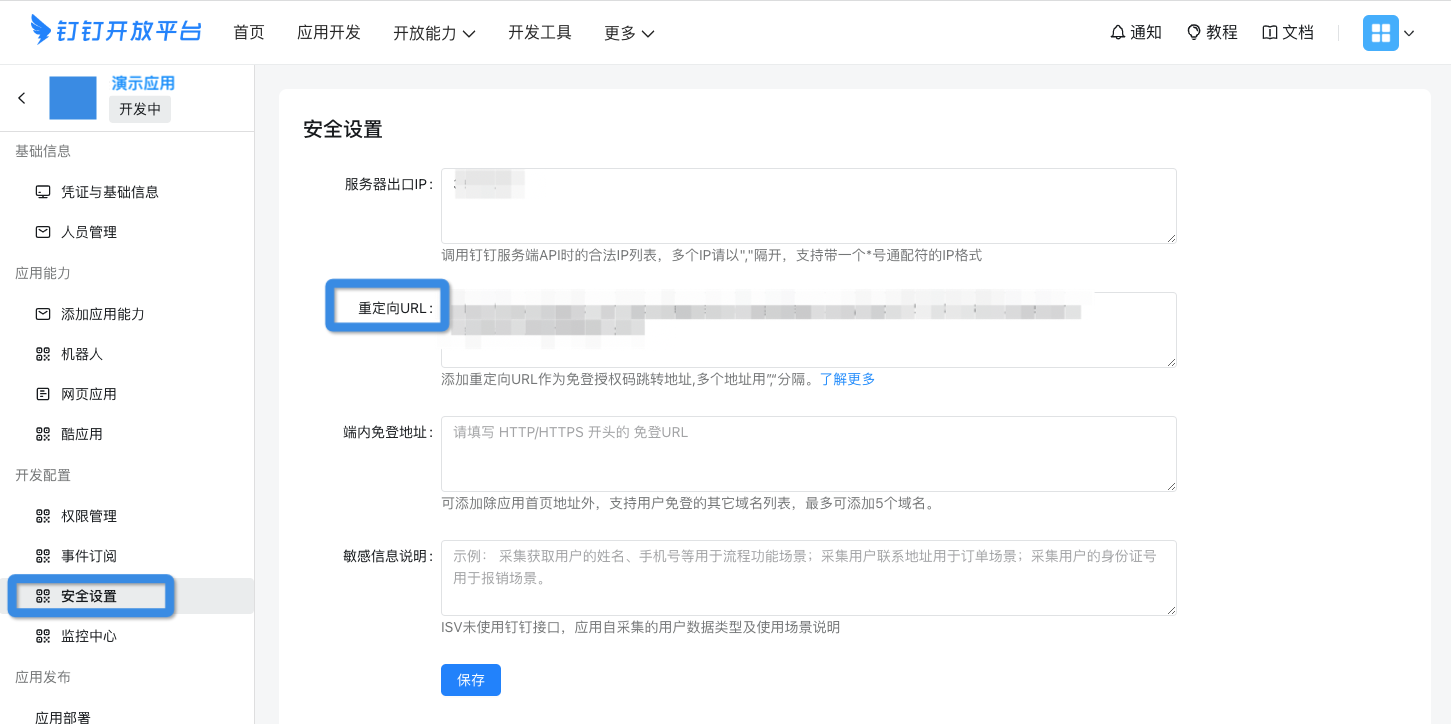The width and height of the screenshot is (1451, 724).
Task: Click the 权限管理 QR-style icon
Action: coord(43,515)
